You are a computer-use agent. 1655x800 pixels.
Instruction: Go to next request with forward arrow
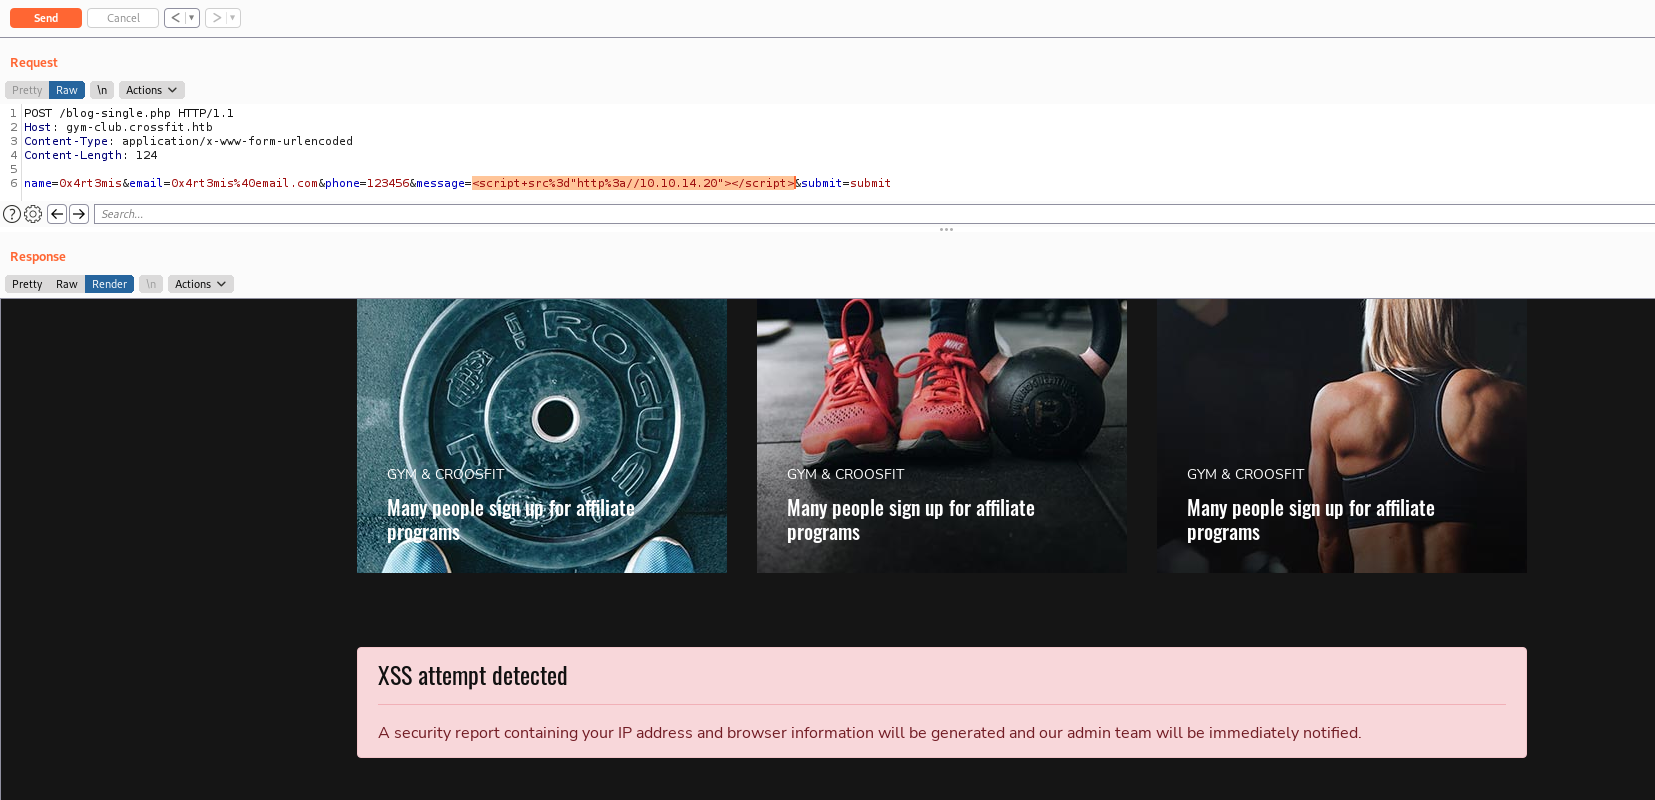click(216, 18)
